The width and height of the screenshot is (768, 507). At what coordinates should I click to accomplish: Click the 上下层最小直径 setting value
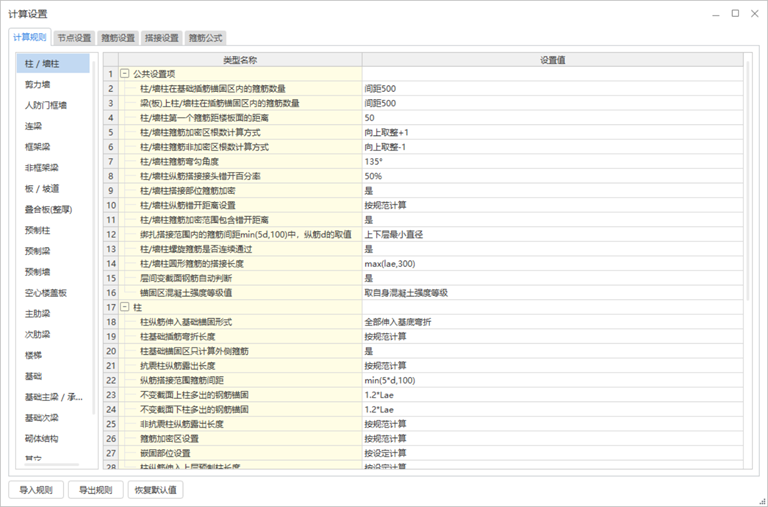coord(552,234)
